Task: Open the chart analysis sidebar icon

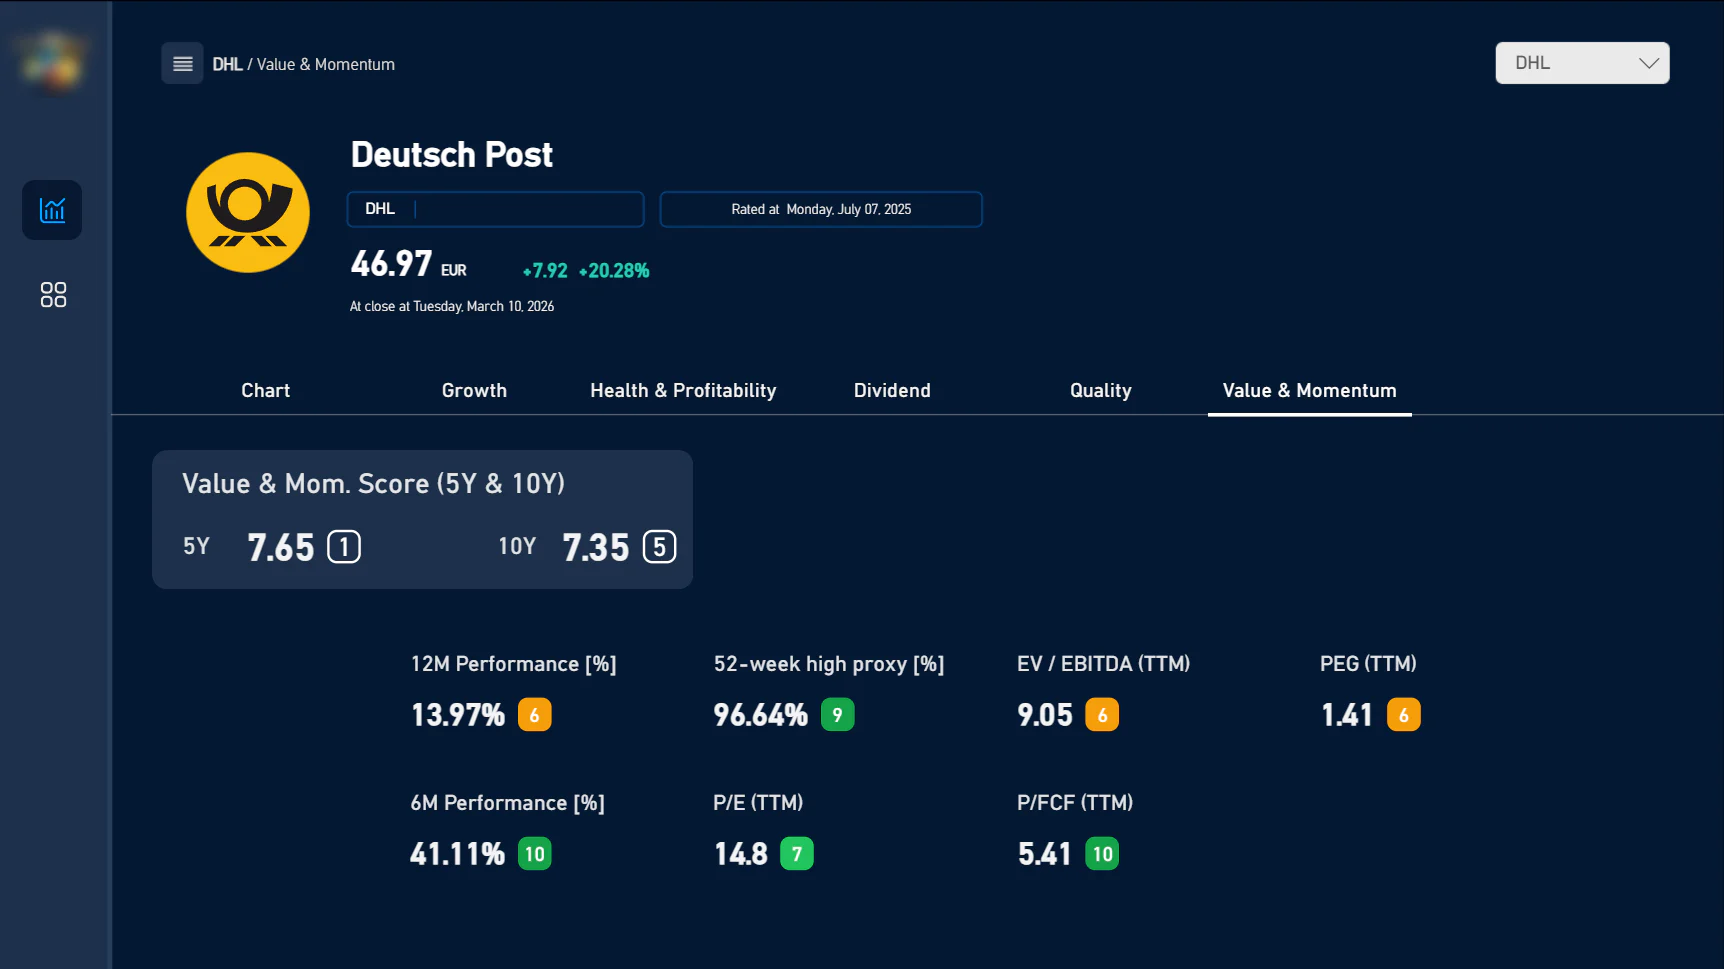Action: tap(52, 210)
